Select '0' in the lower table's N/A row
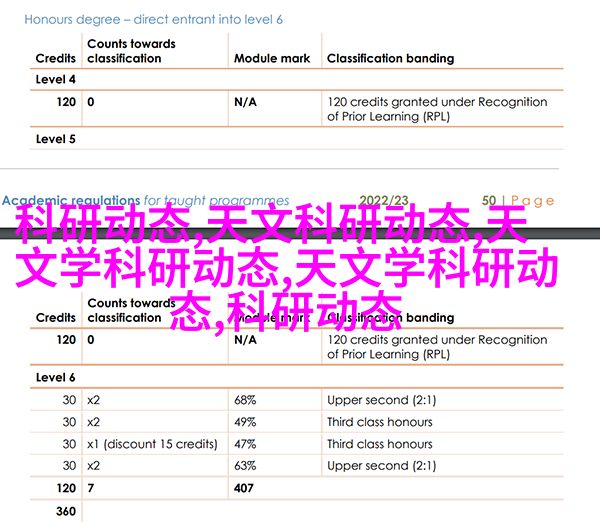 (91, 340)
